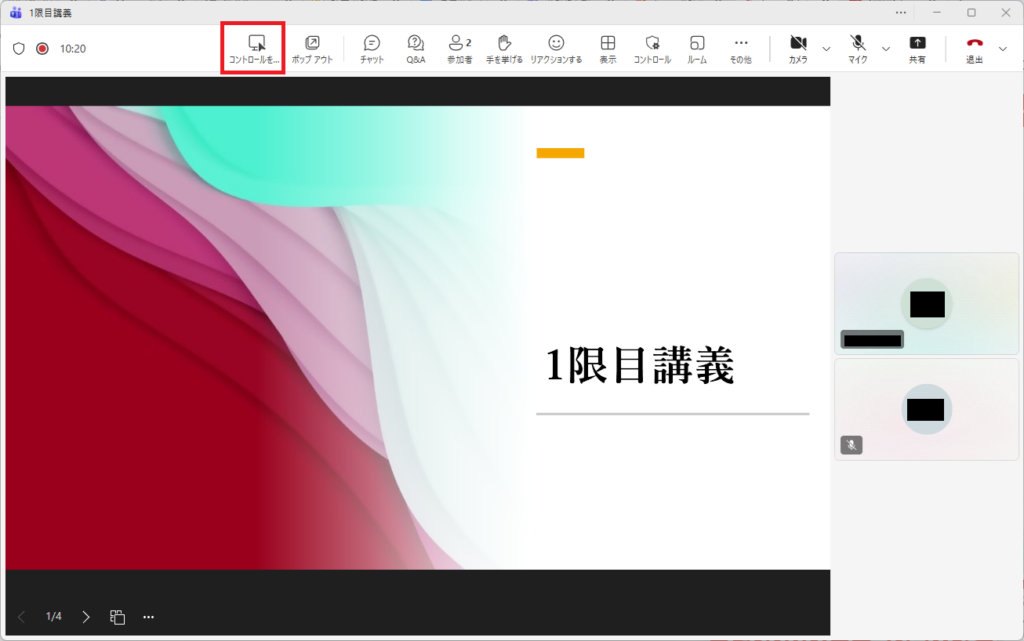This screenshot has height=641, width=1024.
Task: Expand the camera options dropdown arrow
Action: [x=826, y=48]
